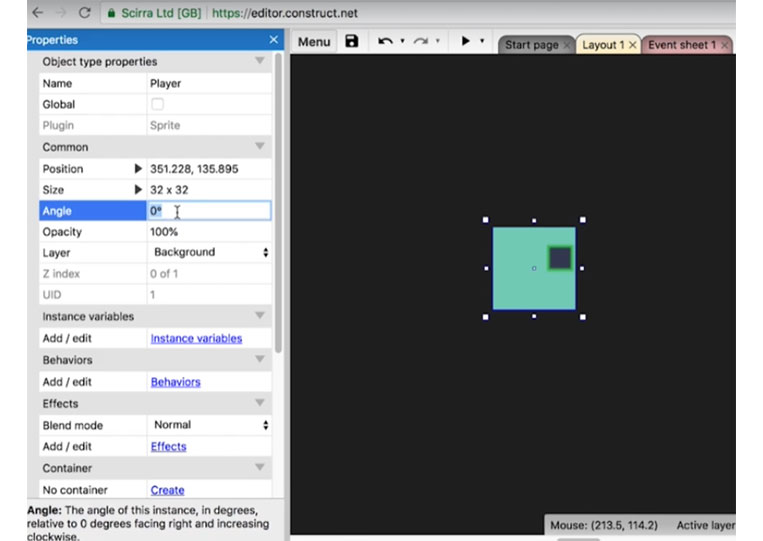Click the sprite's origin point marker
The width and height of the screenshot is (763, 541).
[534, 268]
